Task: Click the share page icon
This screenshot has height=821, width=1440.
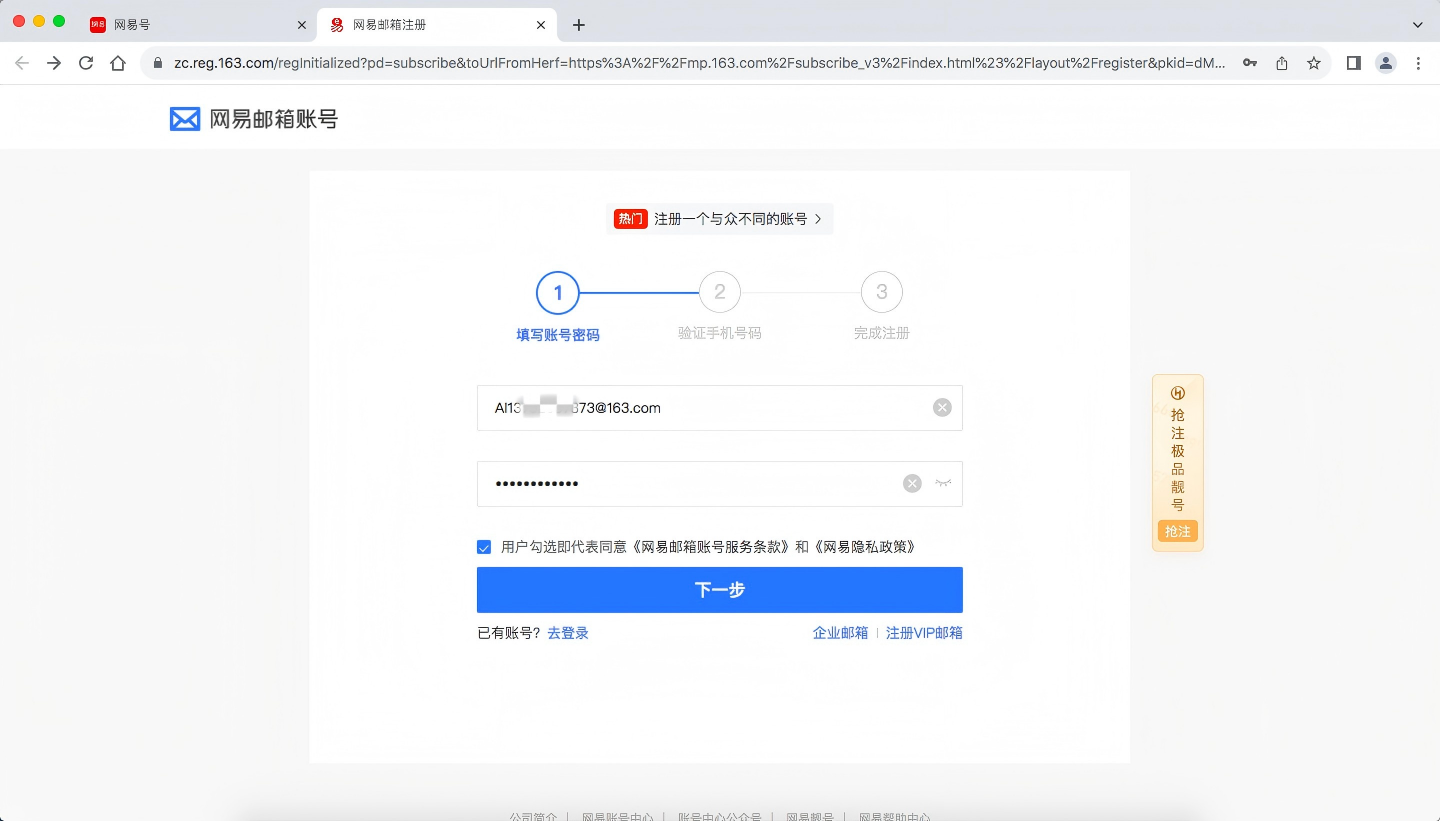Action: (1281, 63)
